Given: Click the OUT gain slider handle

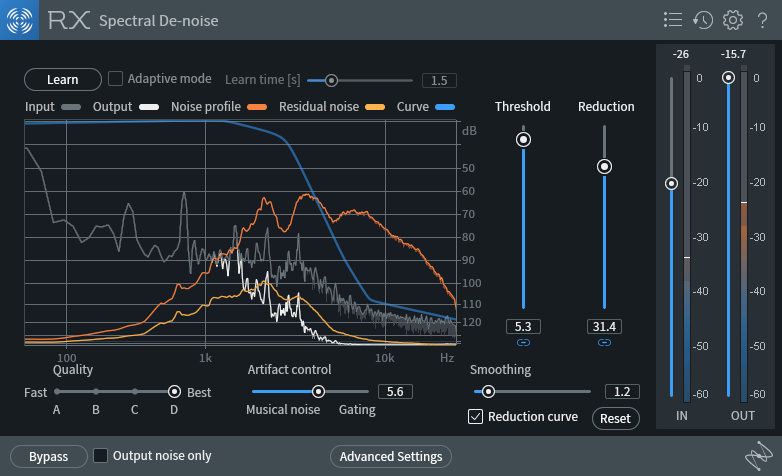Looking at the screenshot, I should click(729, 77).
